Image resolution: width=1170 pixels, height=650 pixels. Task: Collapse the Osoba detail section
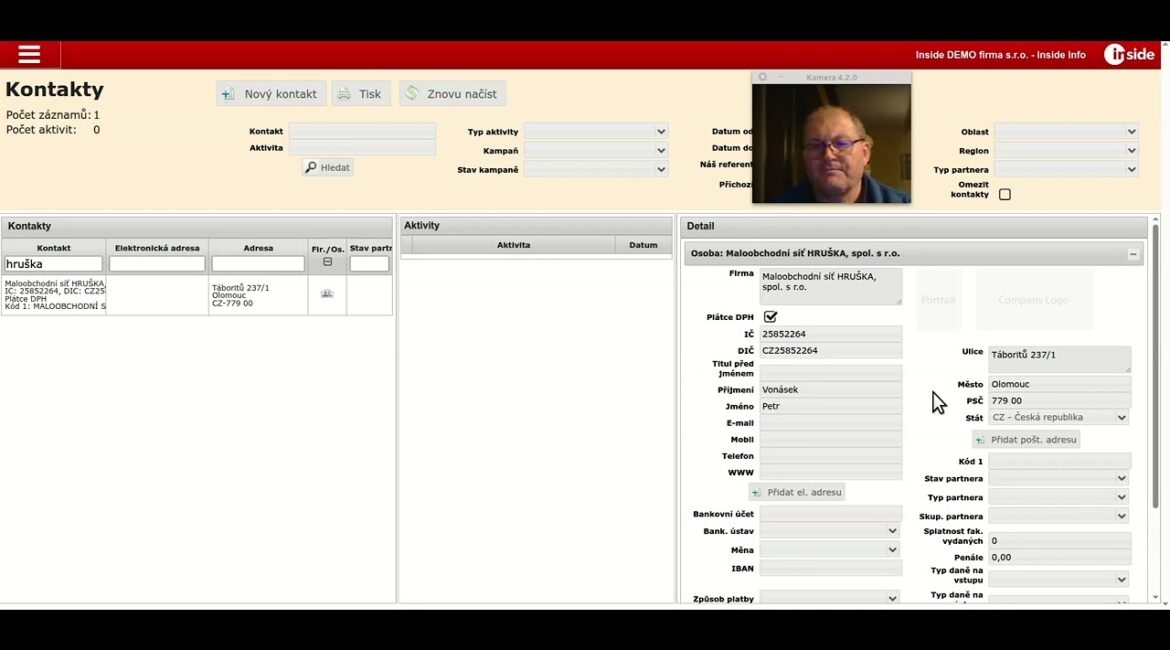(1133, 255)
